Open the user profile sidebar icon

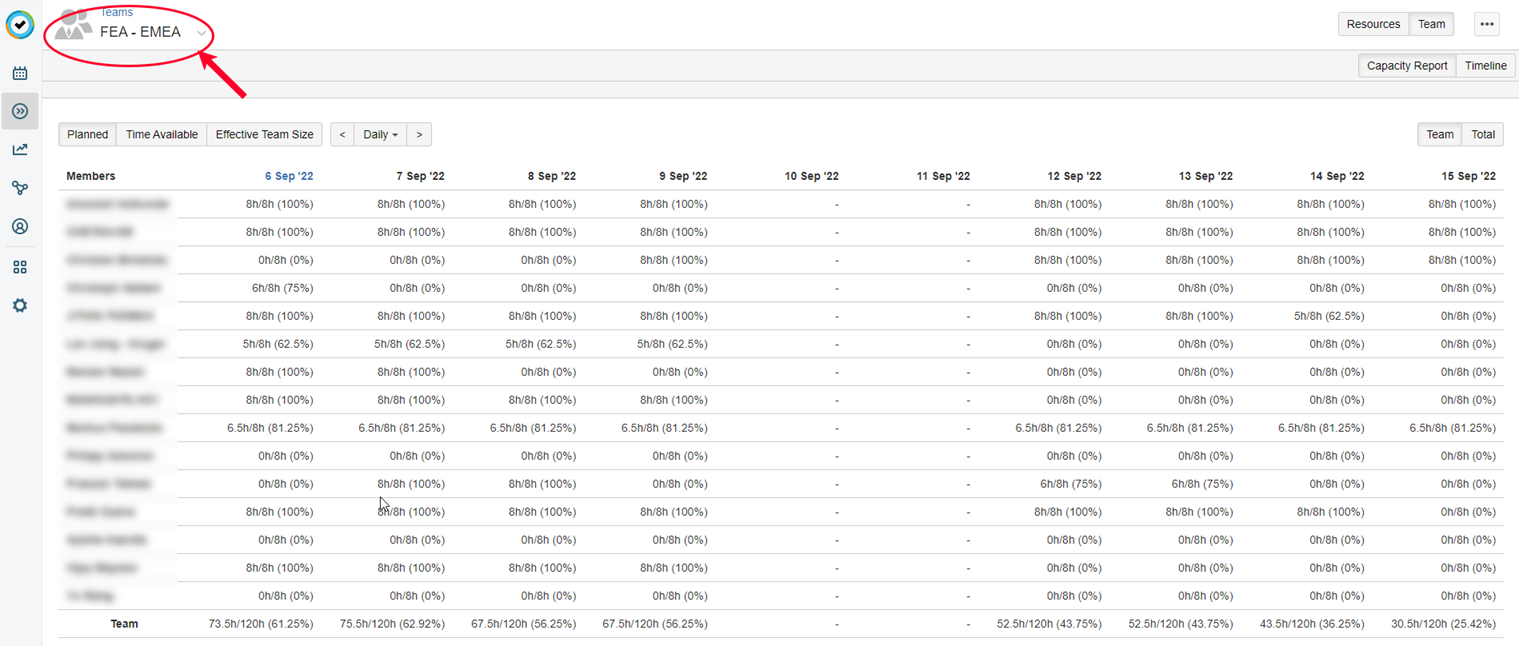[20, 227]
